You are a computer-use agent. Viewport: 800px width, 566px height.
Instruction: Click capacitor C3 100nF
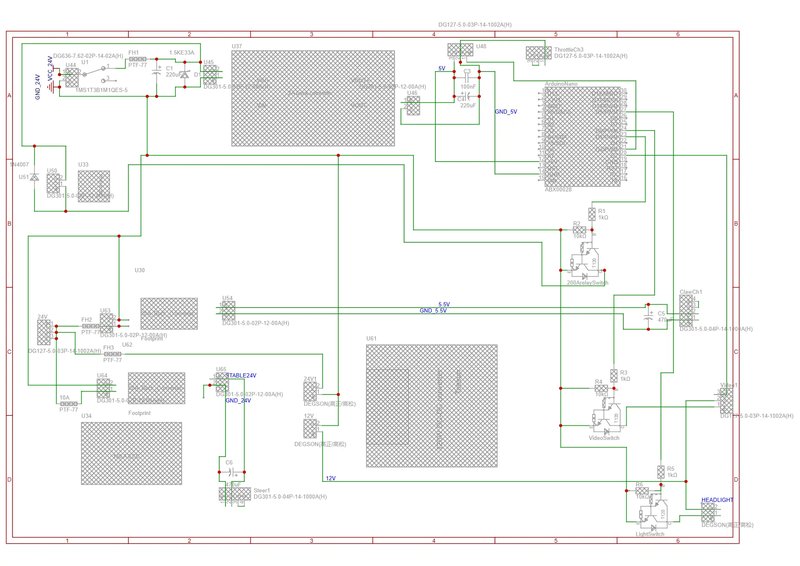(x=466, y=78)
